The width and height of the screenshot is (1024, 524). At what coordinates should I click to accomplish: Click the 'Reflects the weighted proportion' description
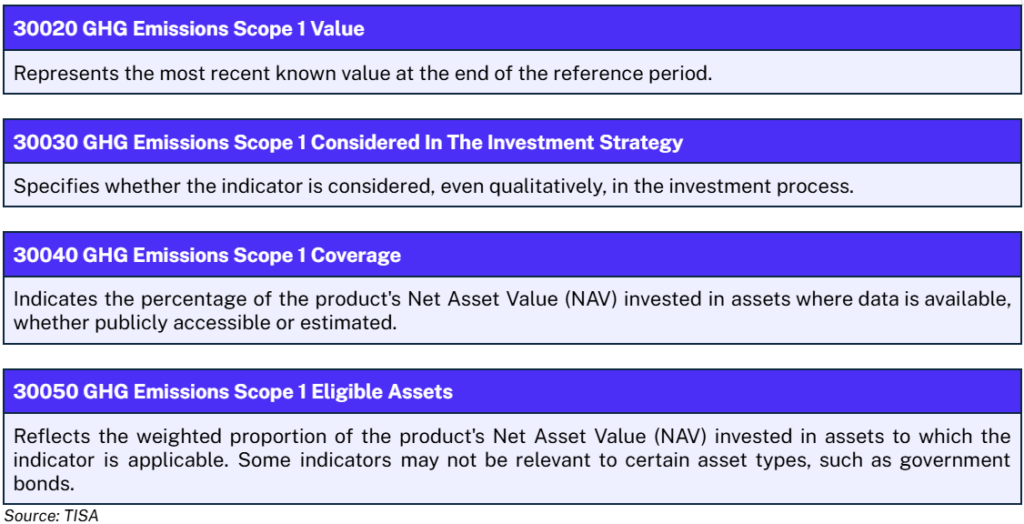coord(511,460)
